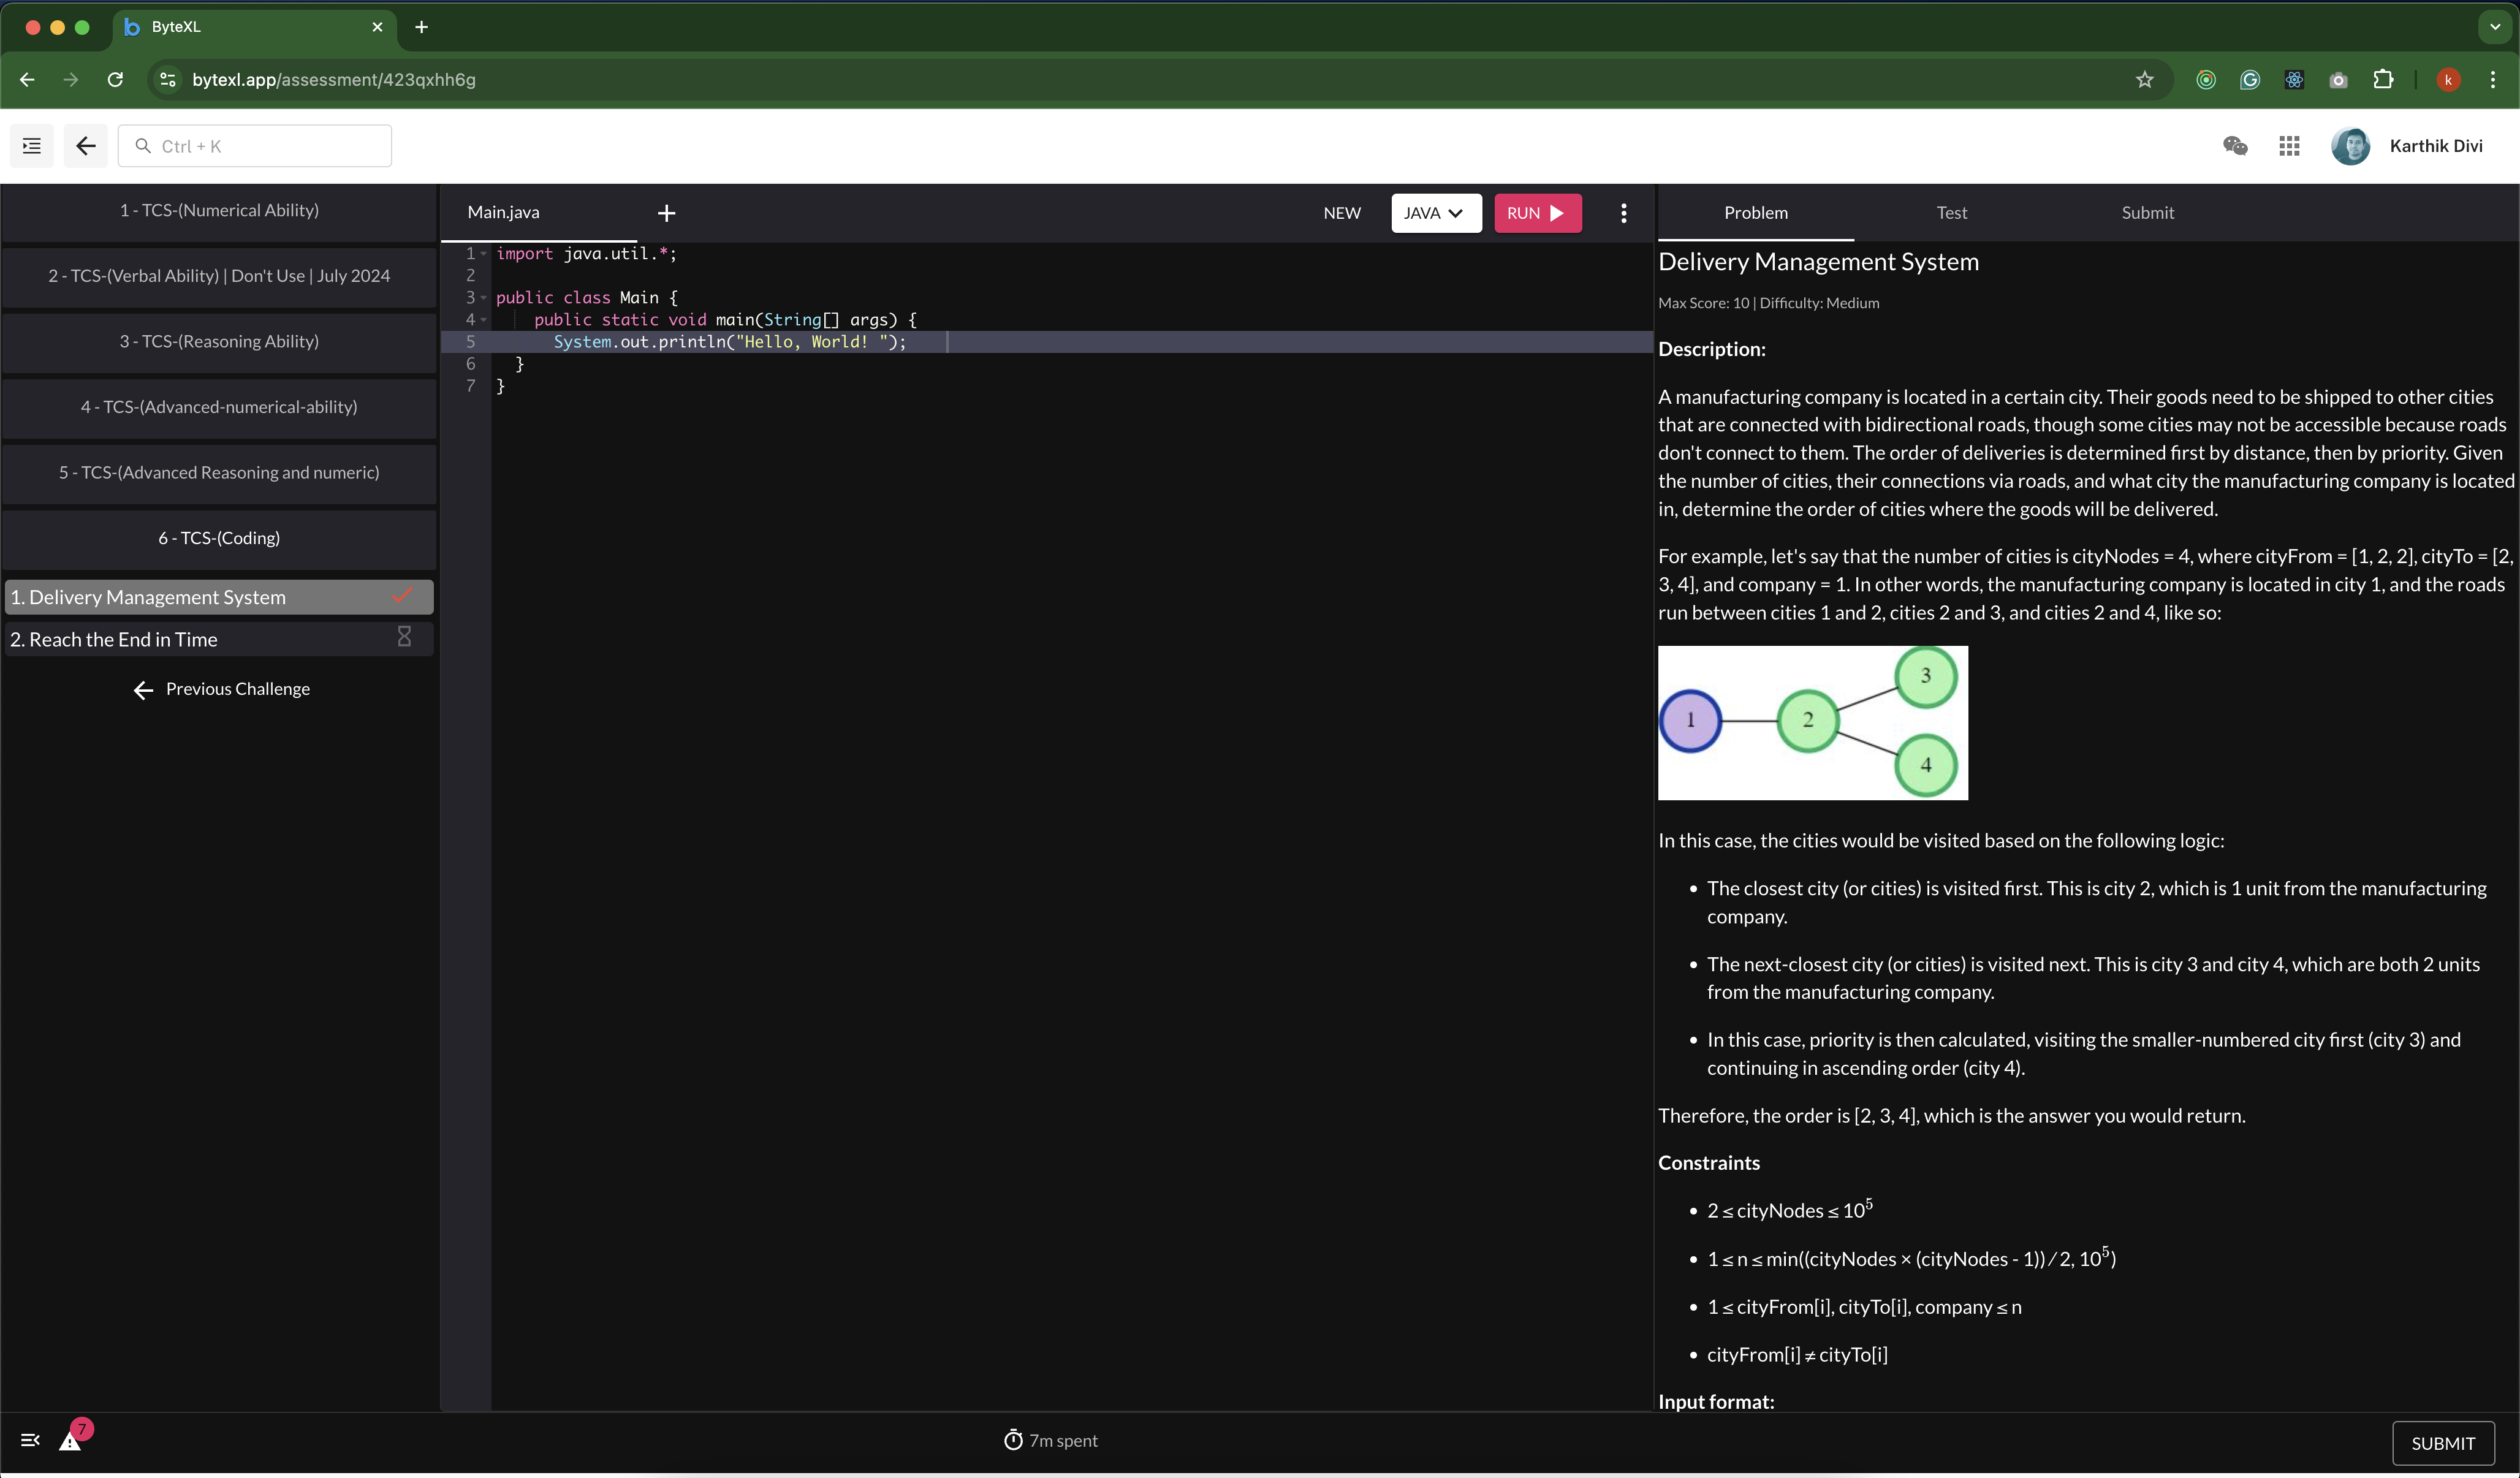The width and height of the screenshot is (2520, 1478).
Task: Select the completed checkmark on Delivery Management System
Action: point(403,596)
